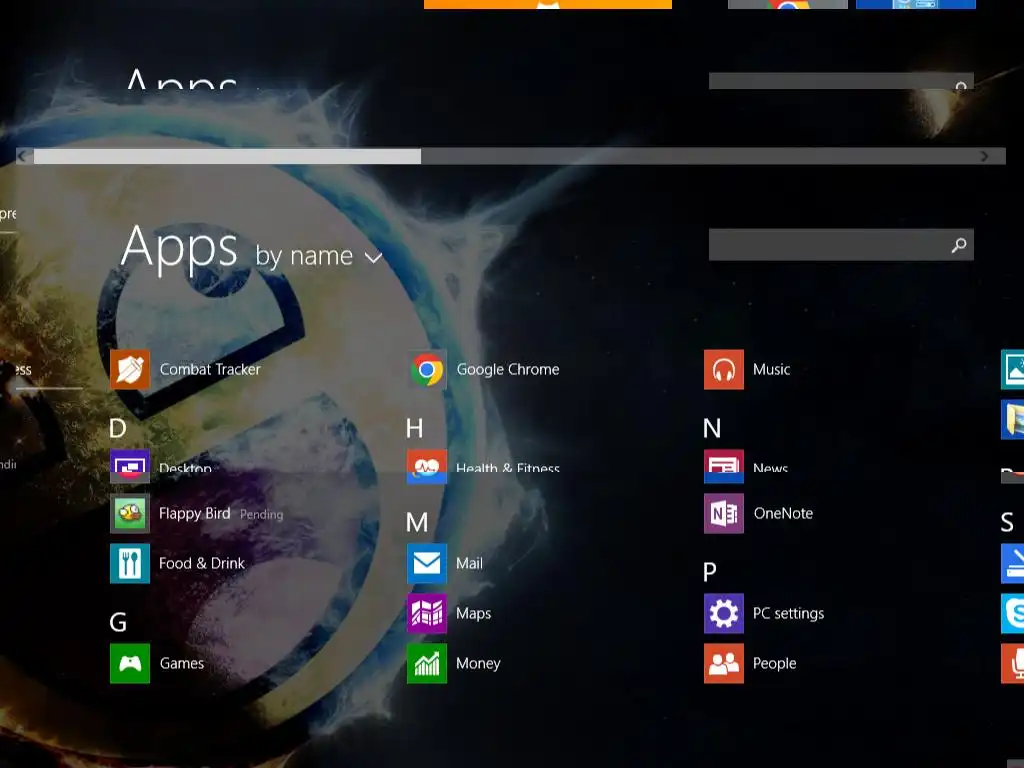Click the 'Food & Drink' label text

click(202, 564)
